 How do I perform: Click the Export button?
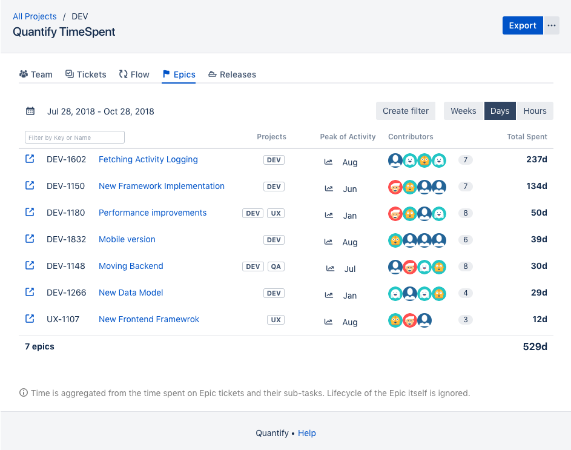523,25
